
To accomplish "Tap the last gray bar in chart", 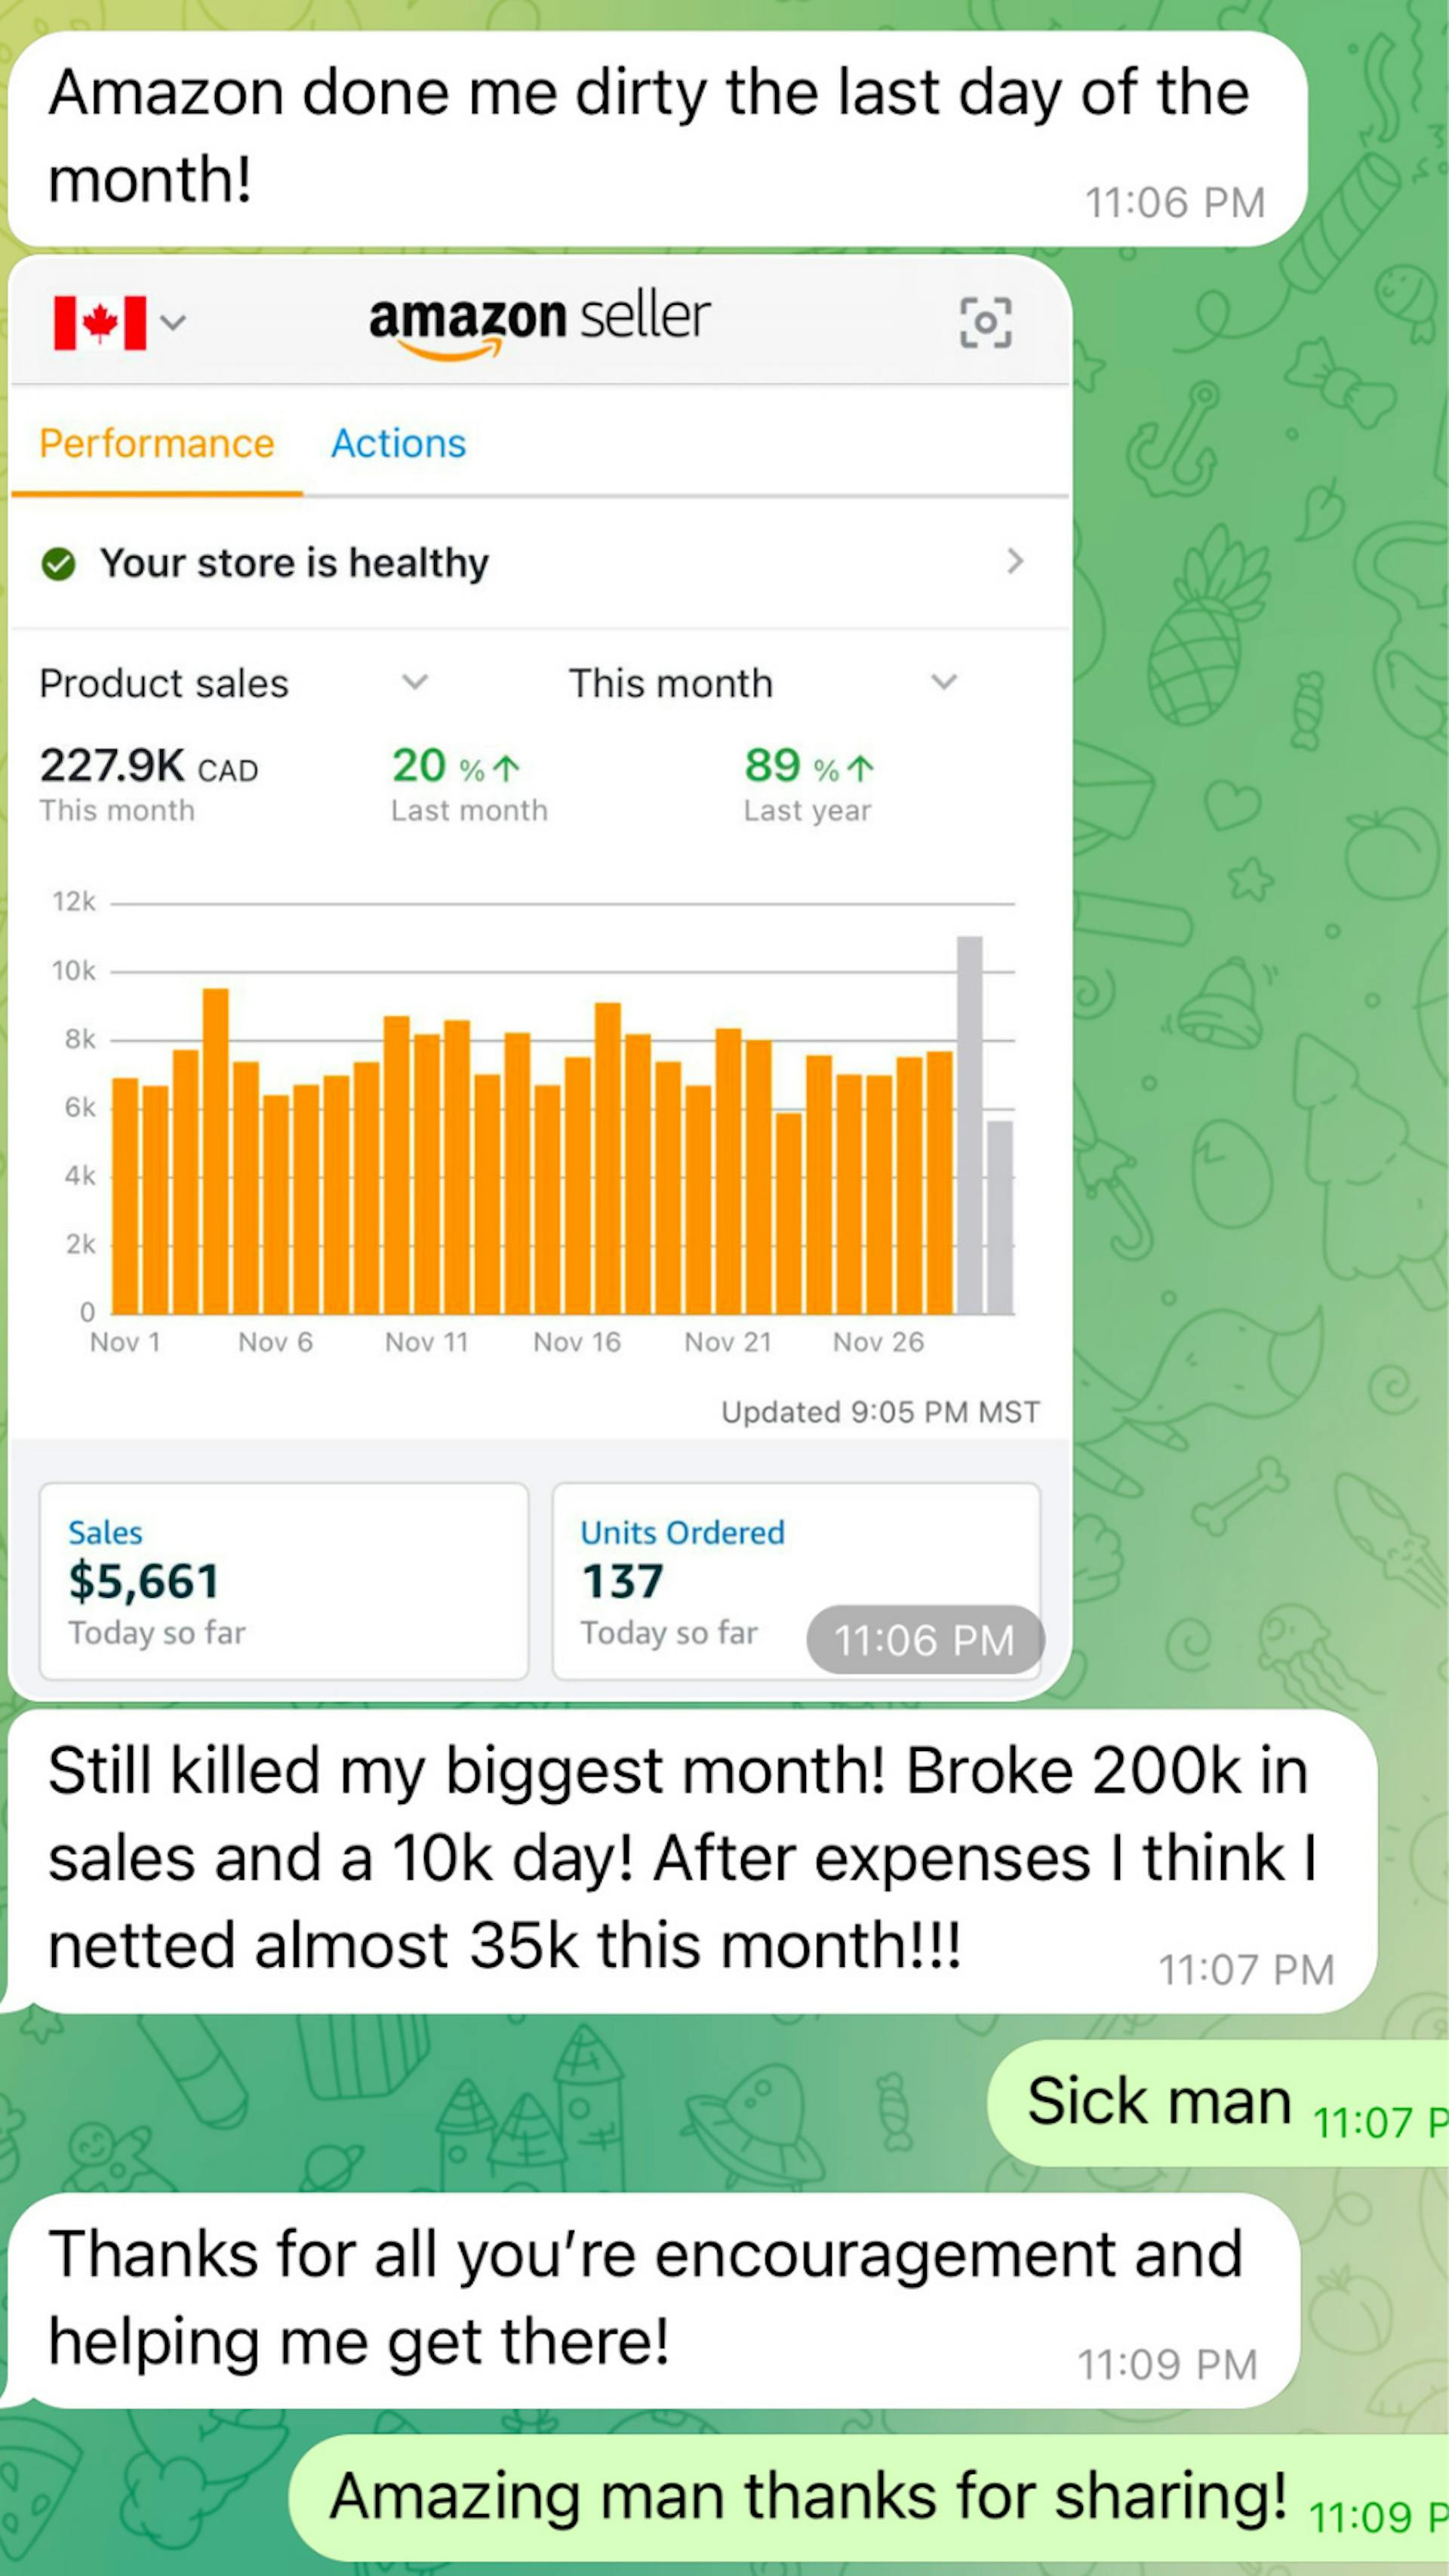I will click(x=1000, y=1217).
